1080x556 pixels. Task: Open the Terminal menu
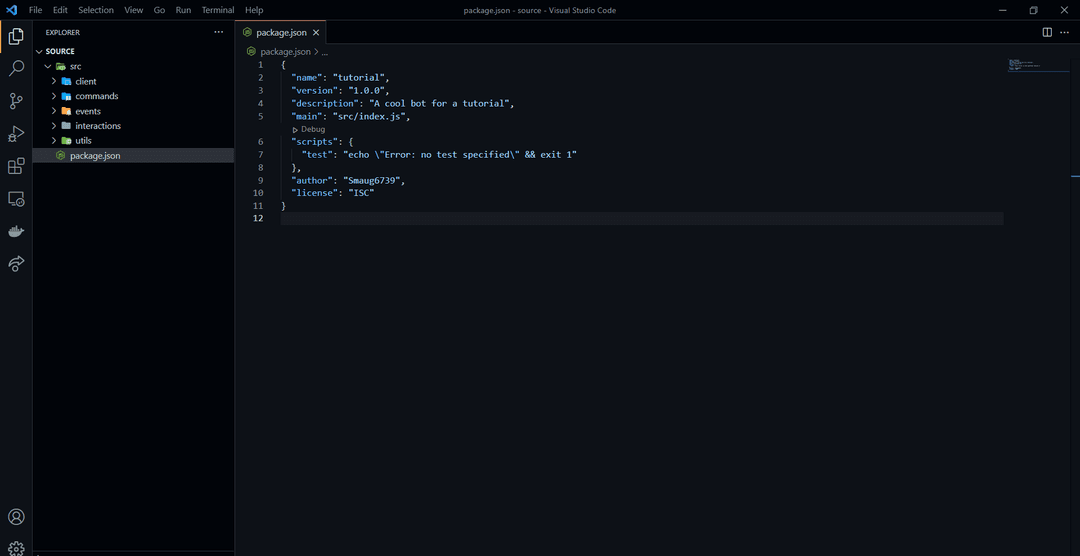point(218,10)
